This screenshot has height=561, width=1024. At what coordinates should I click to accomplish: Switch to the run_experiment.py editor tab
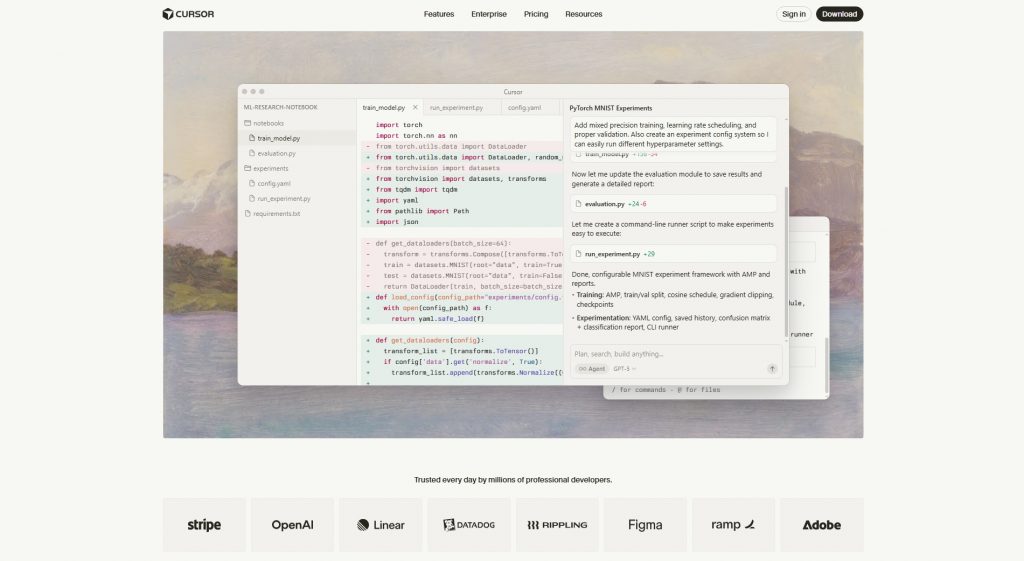click(456, 107)
